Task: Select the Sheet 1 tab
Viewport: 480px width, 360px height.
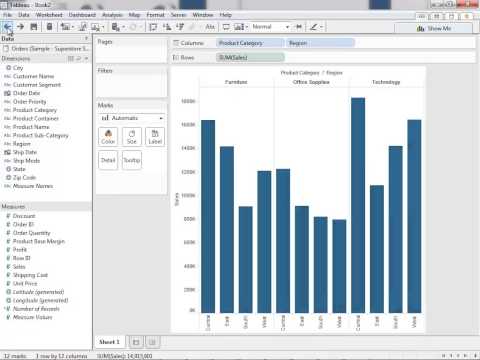Action: pyautogui.click(x=109, y=342)
